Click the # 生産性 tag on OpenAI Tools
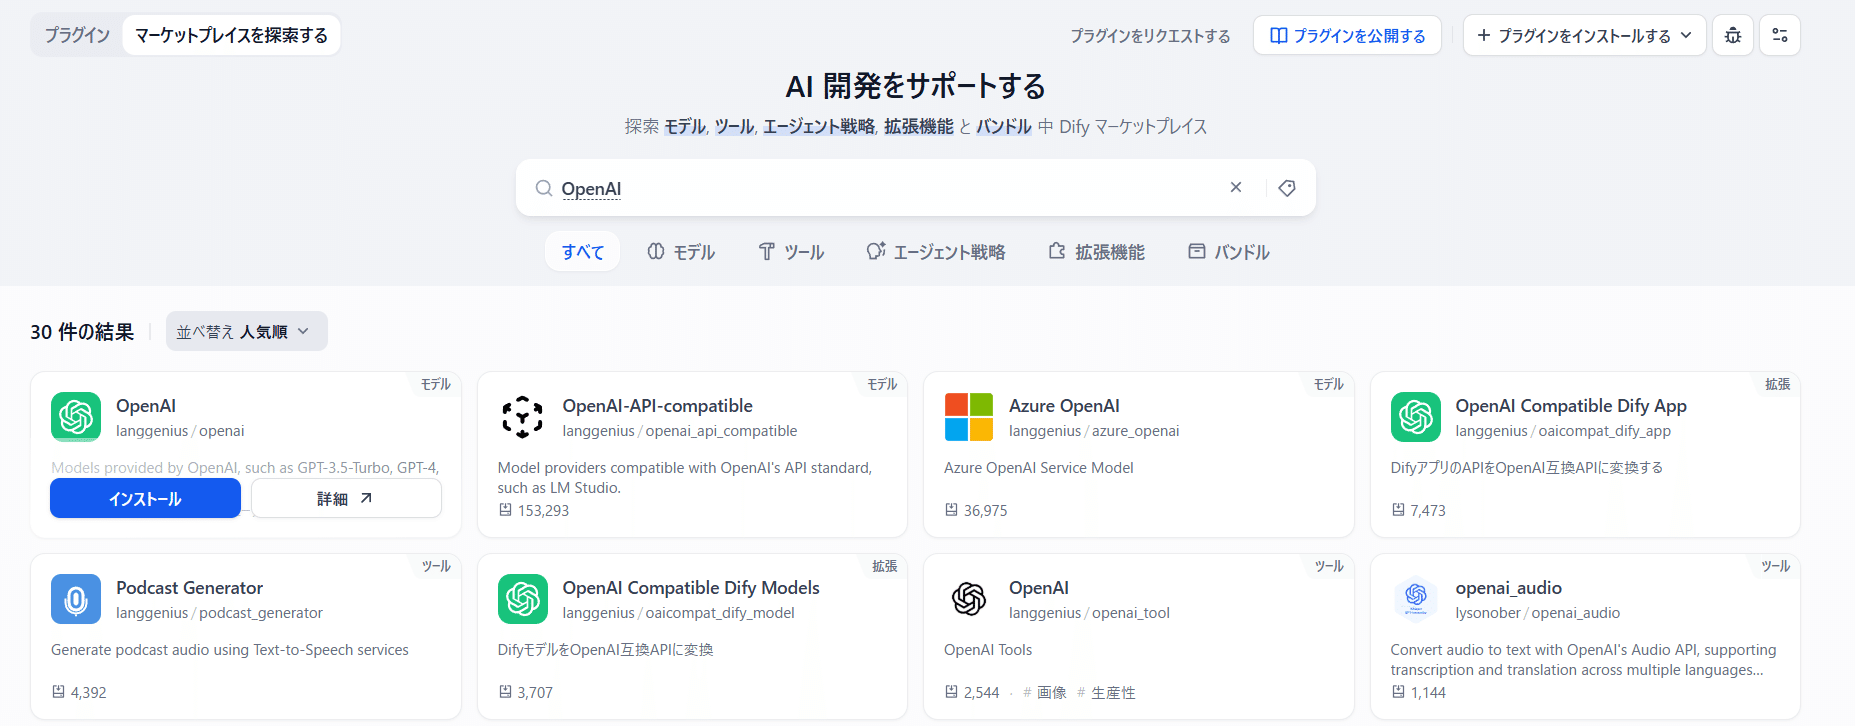 1106,692
